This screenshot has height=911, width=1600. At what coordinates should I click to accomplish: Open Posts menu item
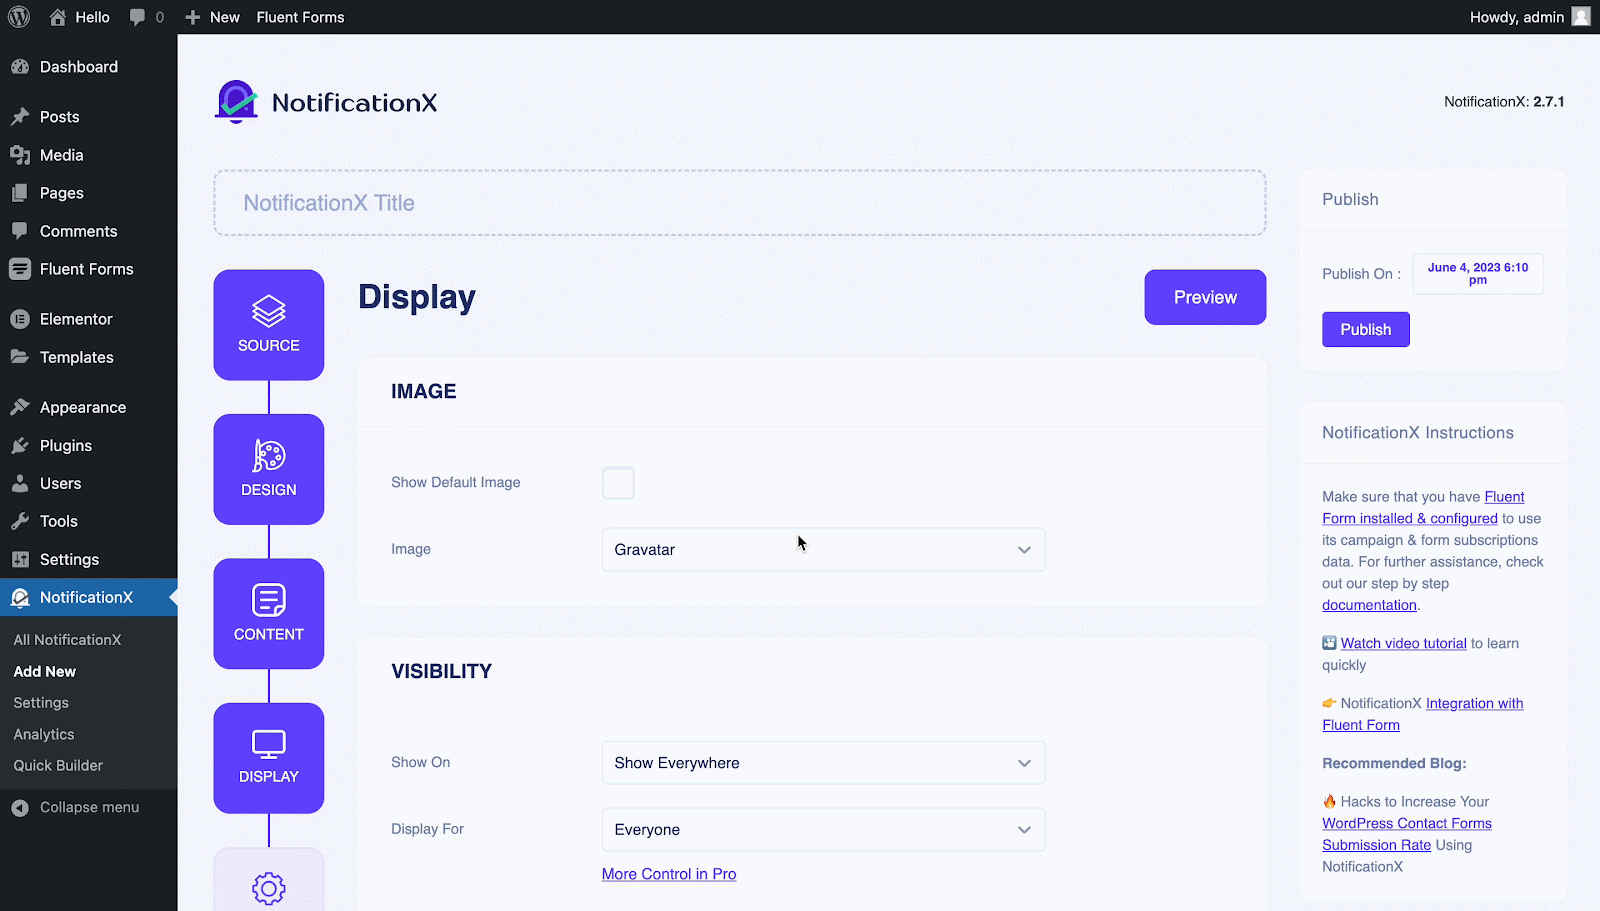[59, 117]
